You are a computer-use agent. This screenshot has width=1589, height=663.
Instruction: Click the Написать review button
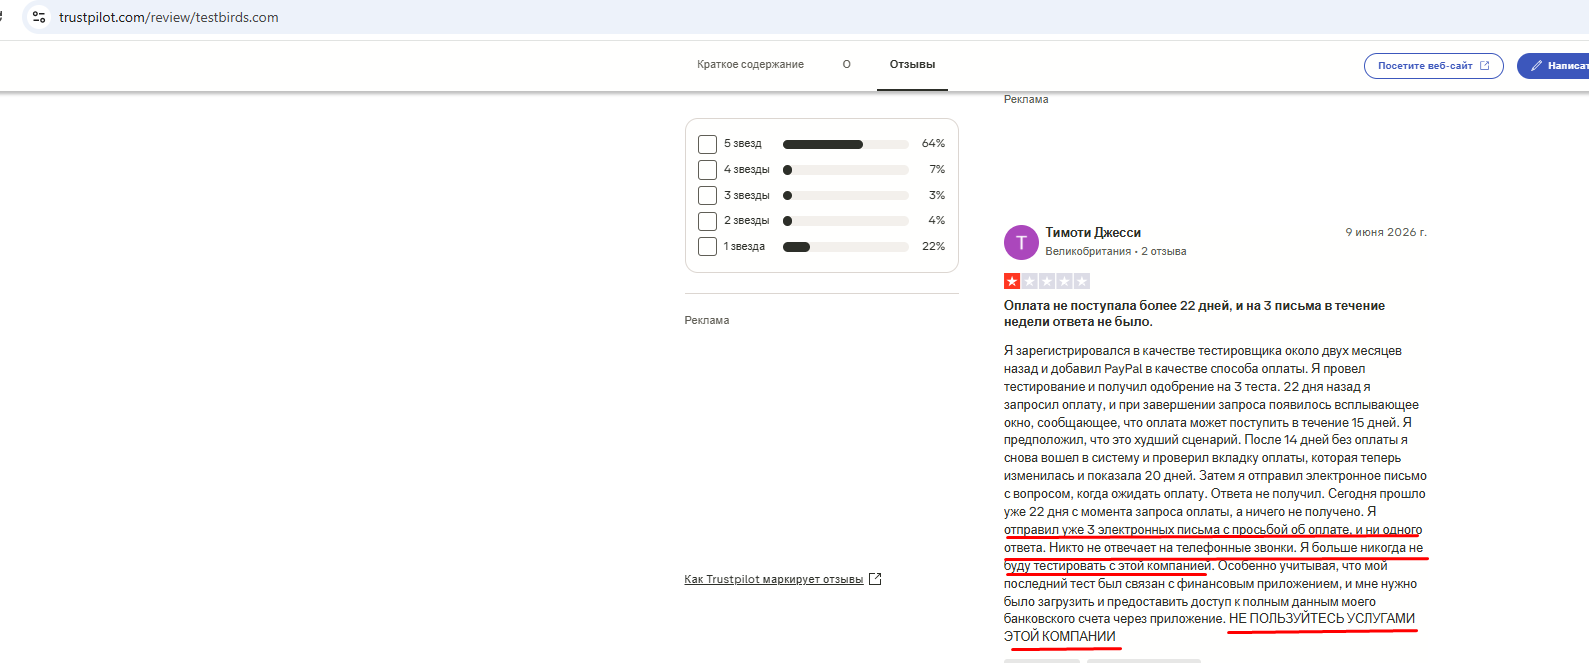[1553, 66]
